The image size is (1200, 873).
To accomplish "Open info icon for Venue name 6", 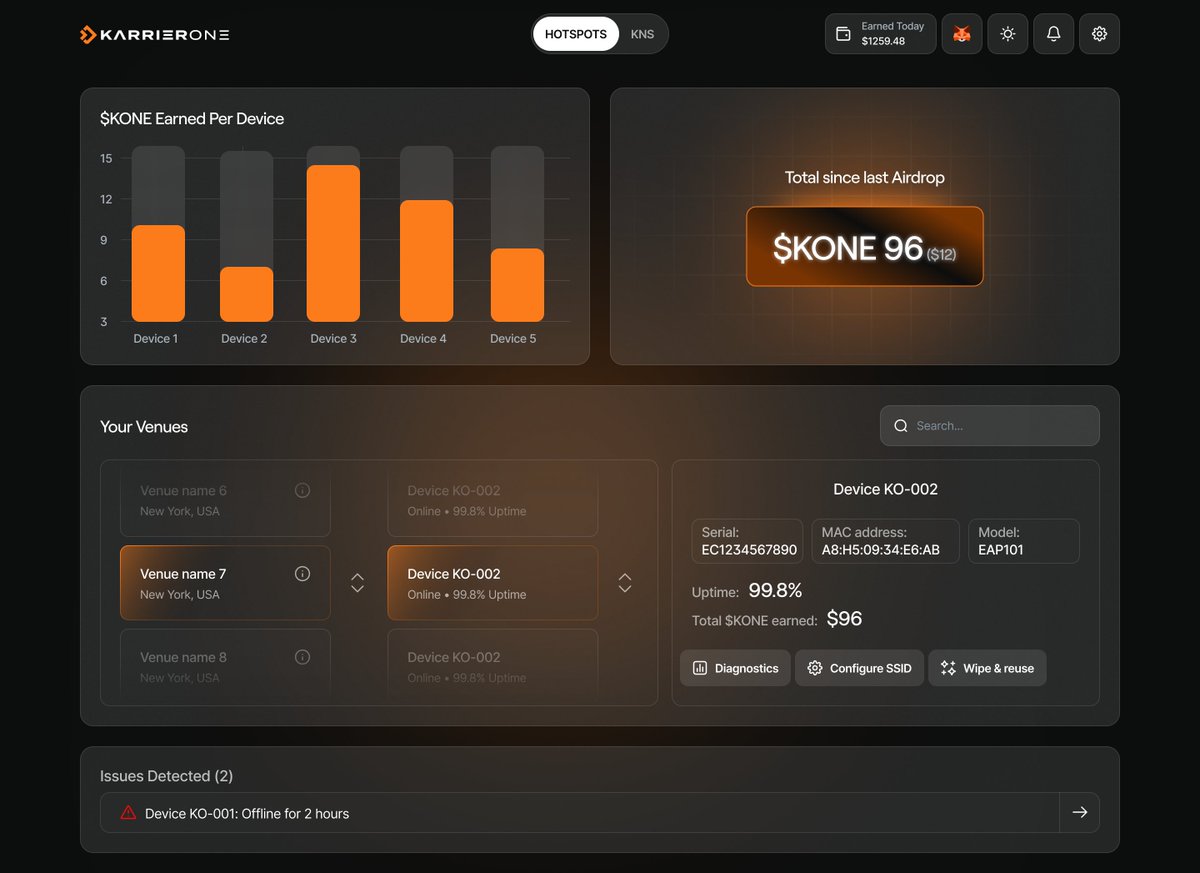I will (303, 490).
